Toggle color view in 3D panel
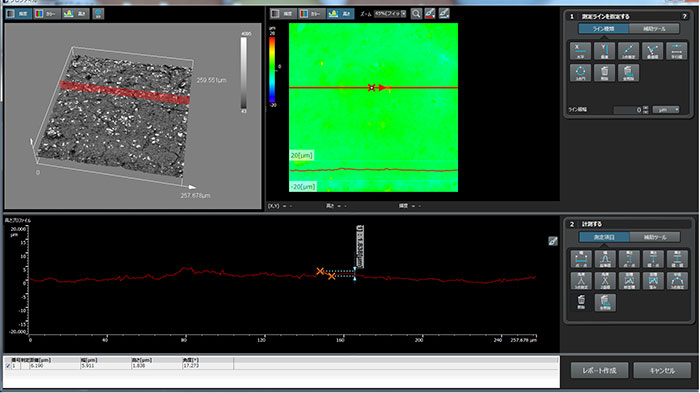 pos(47,14)
